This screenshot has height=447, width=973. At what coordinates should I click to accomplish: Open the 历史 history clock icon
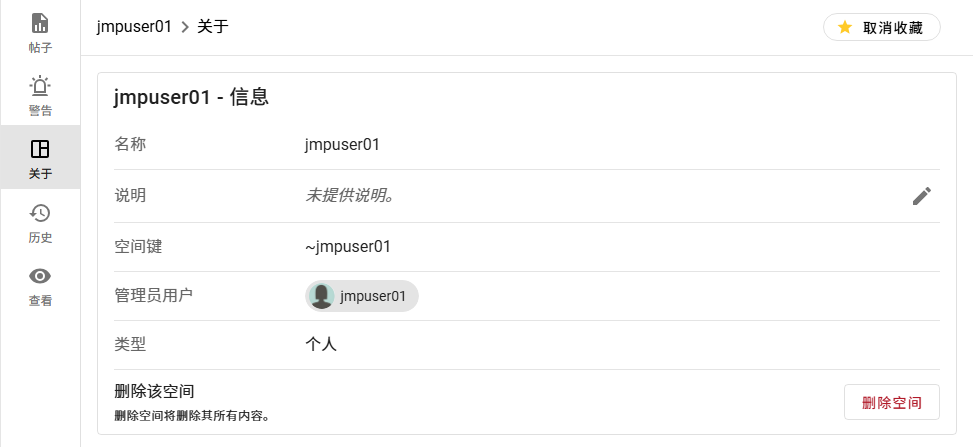(40, 213)
